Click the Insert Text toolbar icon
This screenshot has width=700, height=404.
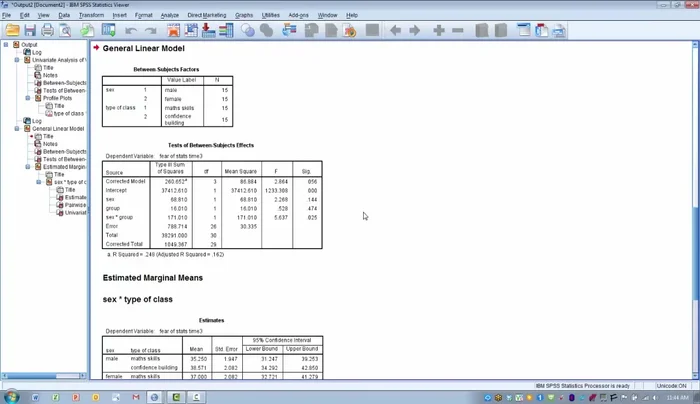point(559,30)
